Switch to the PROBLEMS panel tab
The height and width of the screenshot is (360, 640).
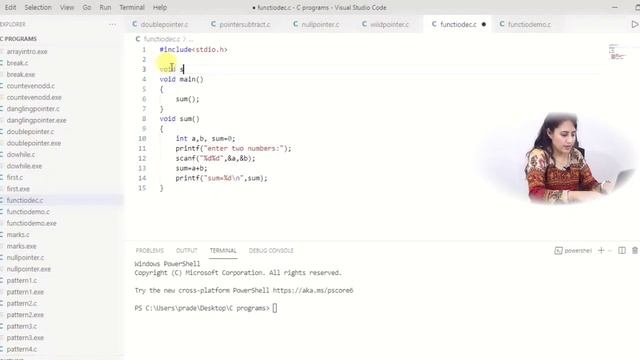(149, 251)
